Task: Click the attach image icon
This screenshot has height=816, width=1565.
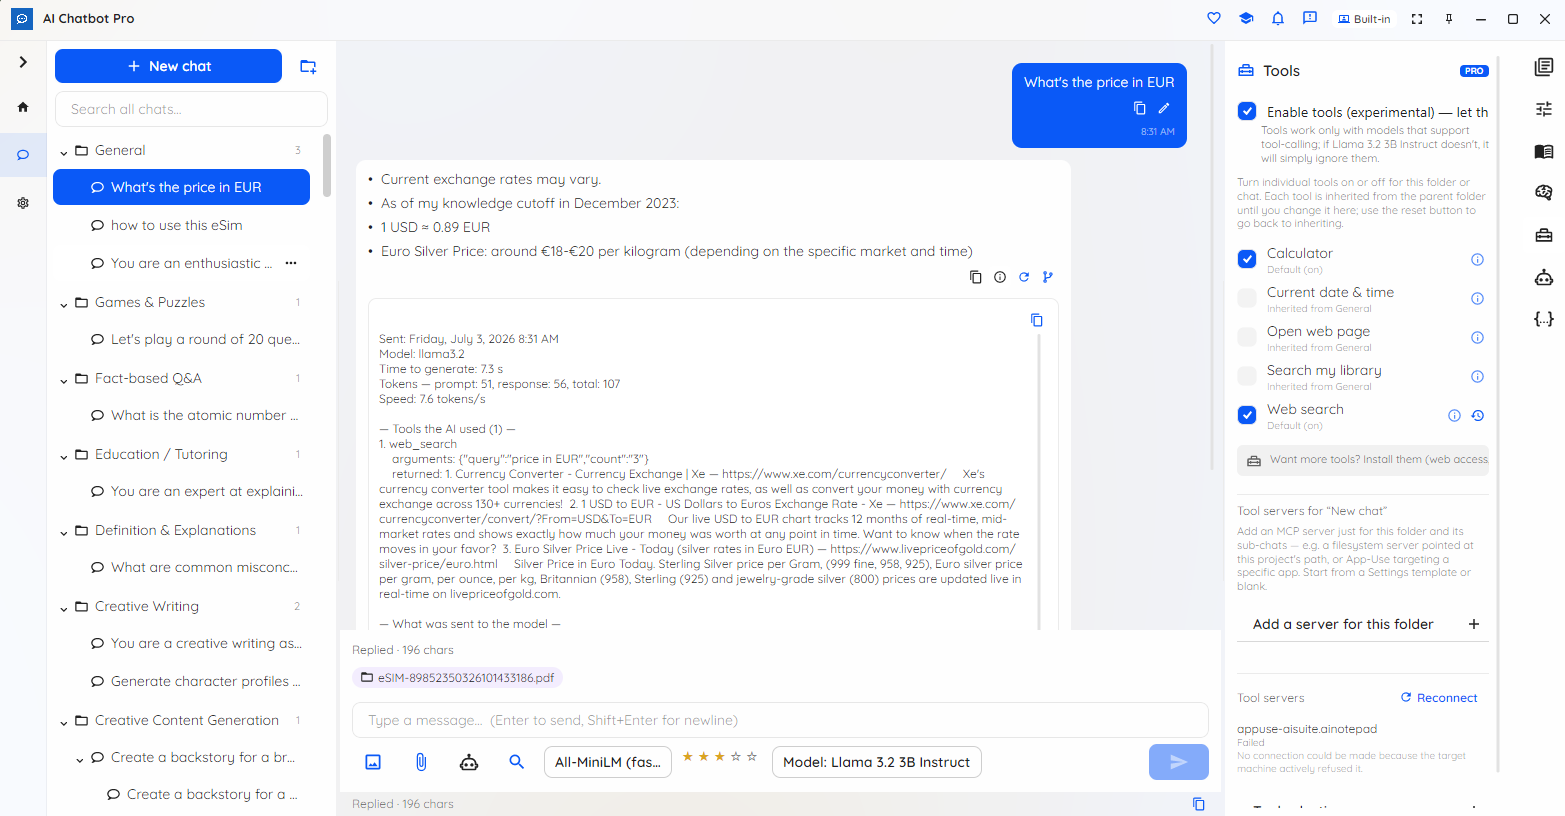Action: pos(373,762)
